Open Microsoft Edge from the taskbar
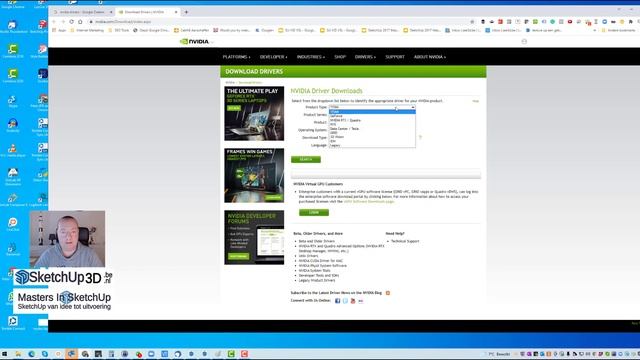This screenshot has width=640, height=360. [31, 354]
